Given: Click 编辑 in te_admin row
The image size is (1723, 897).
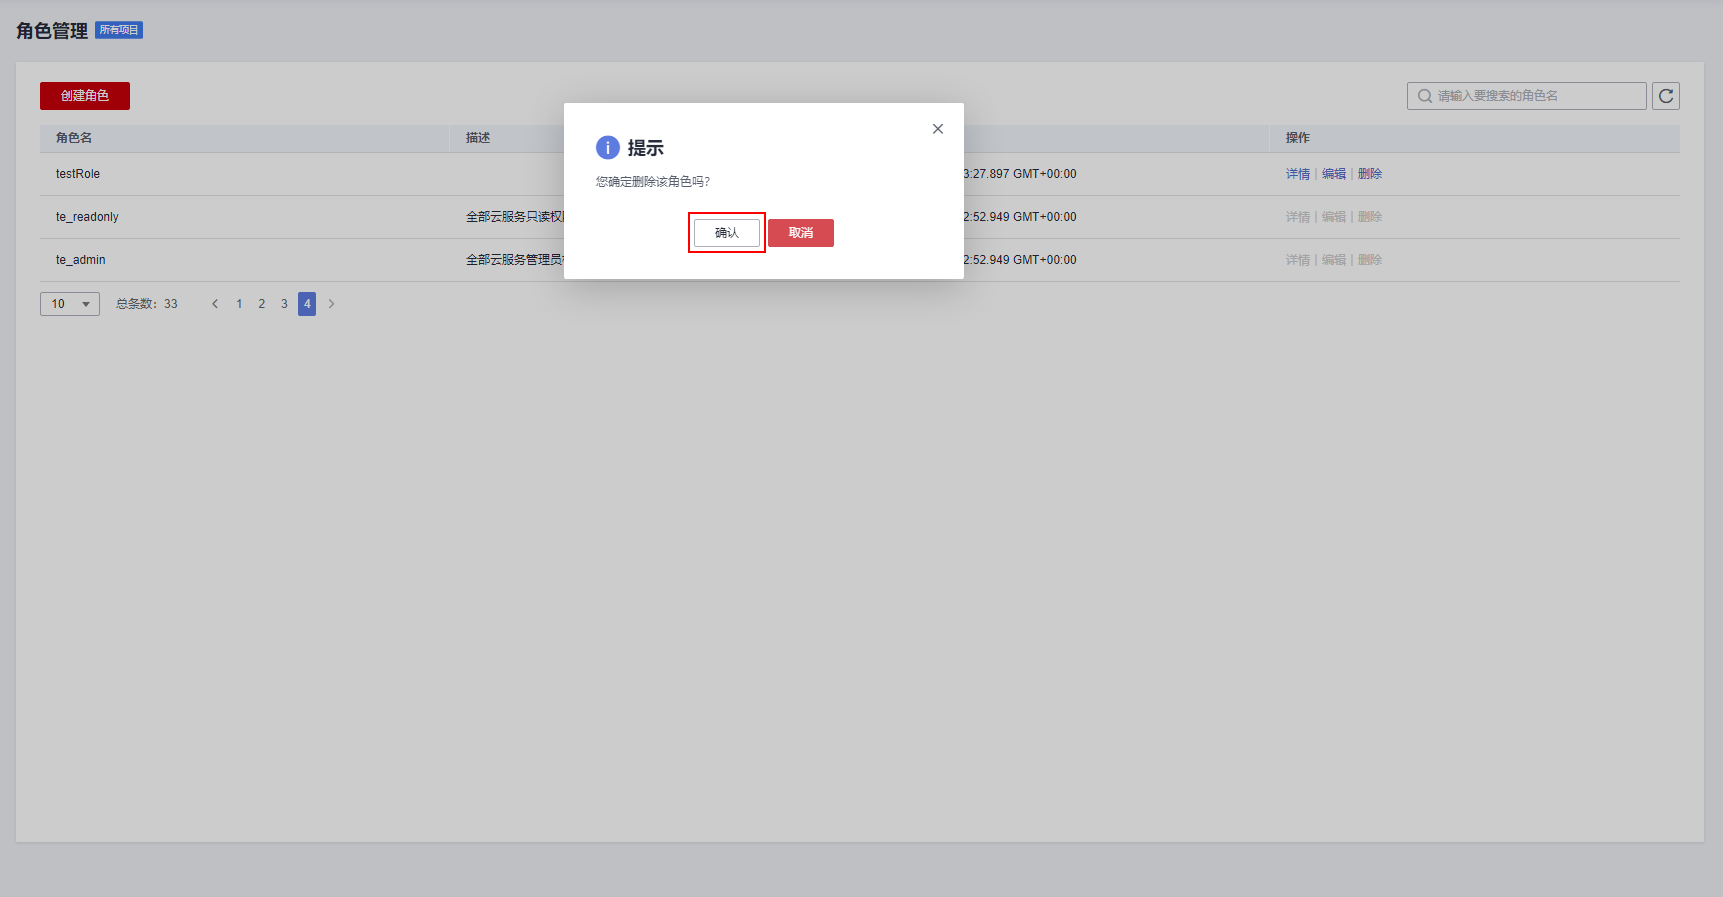Looking at the screenshot, I should [1334, 260].
